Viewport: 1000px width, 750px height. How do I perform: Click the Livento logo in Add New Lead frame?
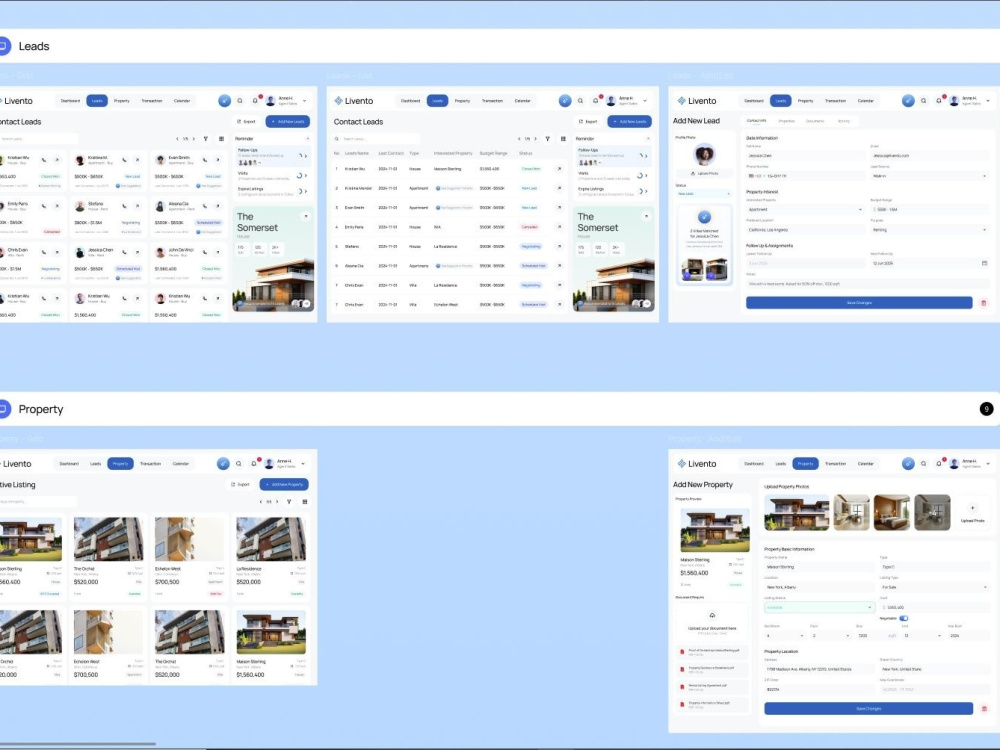pyautogui.click(x=696, y=101)
